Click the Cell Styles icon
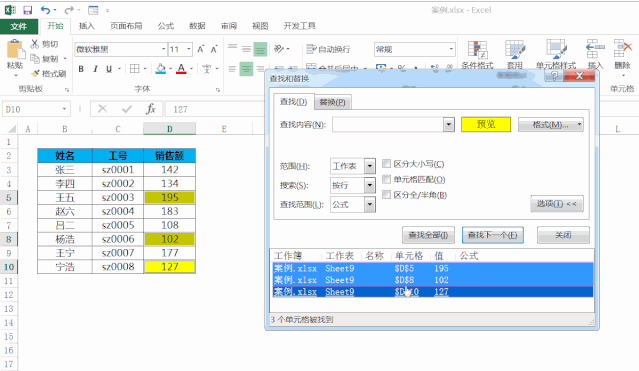 point(556,50)
